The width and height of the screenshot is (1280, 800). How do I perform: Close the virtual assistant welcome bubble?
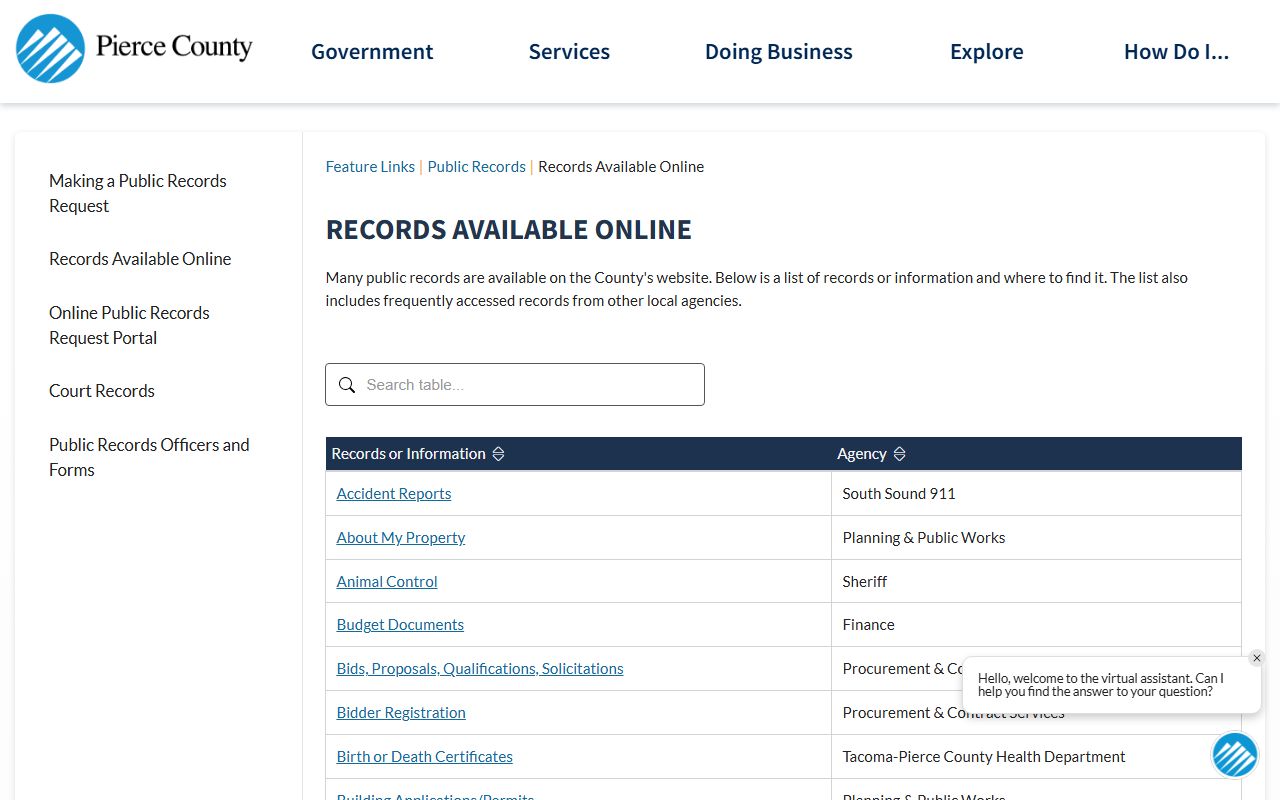click(1257, 658)
